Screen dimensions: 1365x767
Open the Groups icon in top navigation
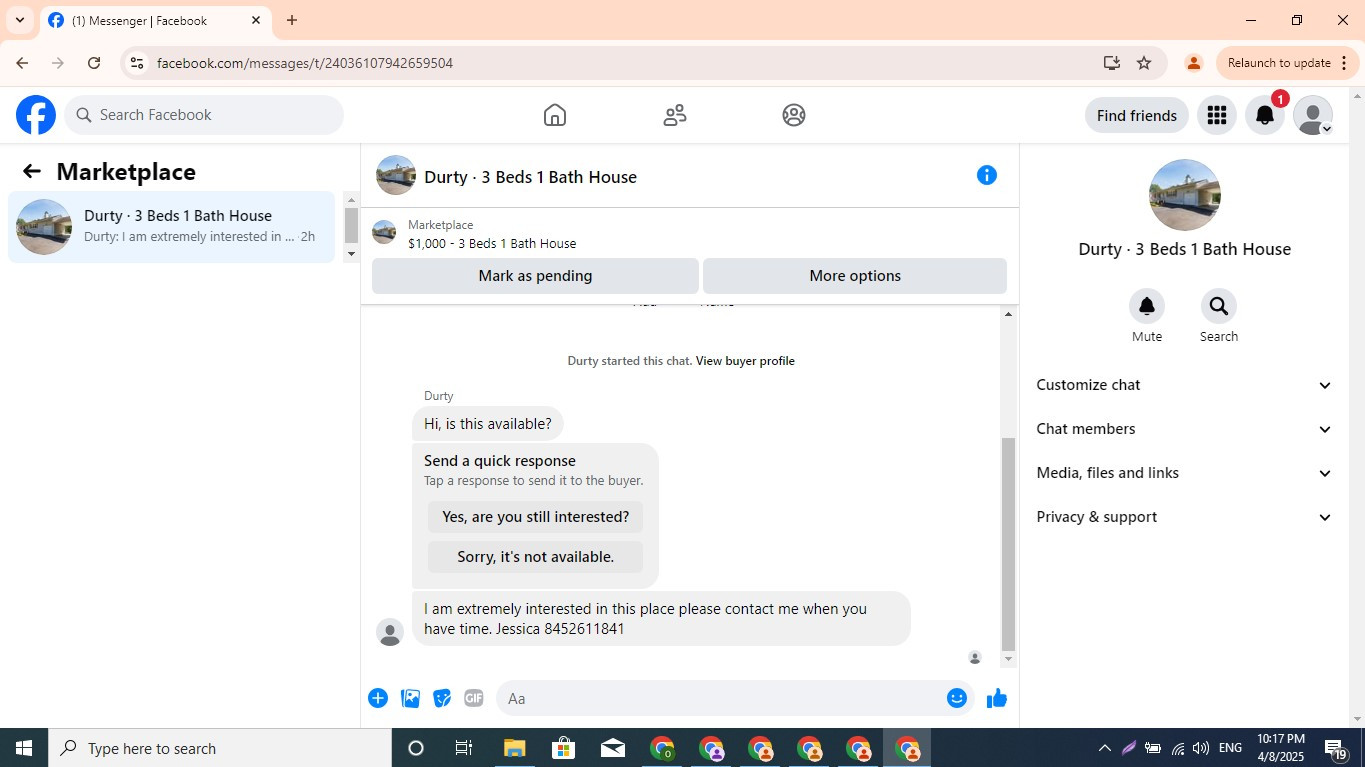[794, 115]
